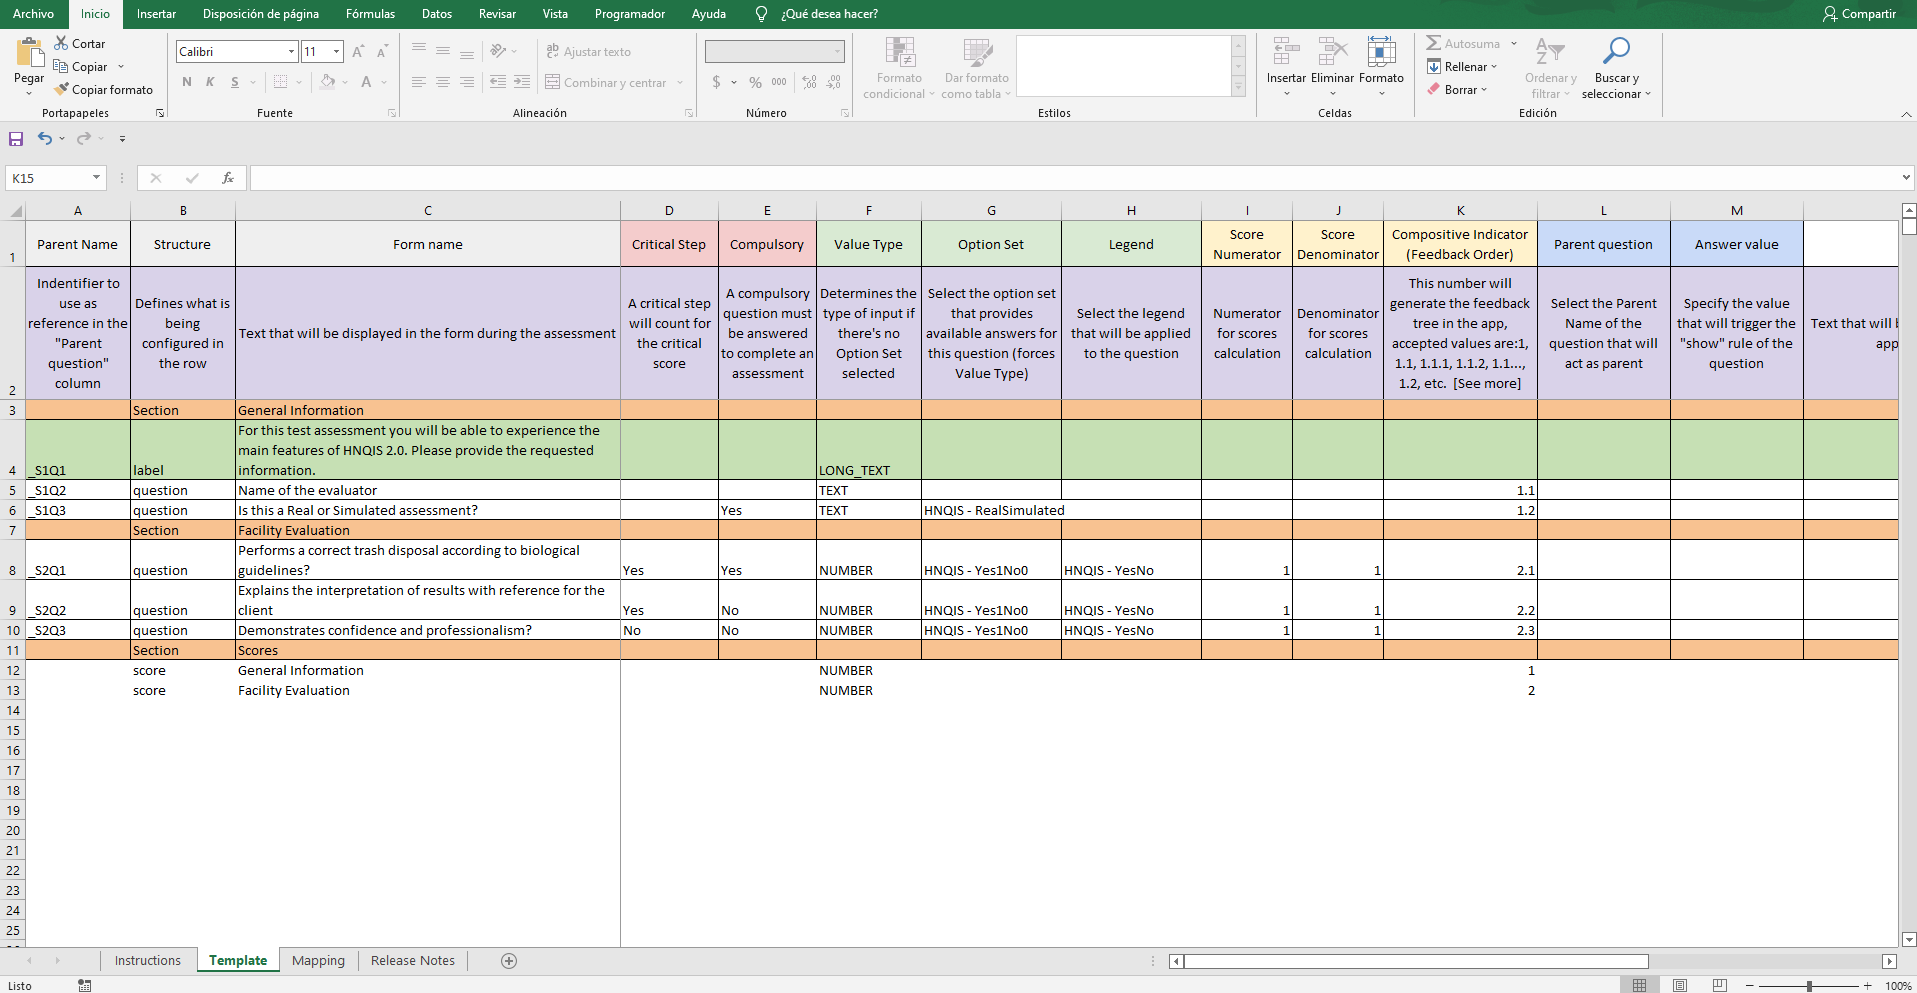Image resolution: width=1917 pixels, height=993 pixels.
Task: Toggle Ajustar texto wrap
Action: 588,51
